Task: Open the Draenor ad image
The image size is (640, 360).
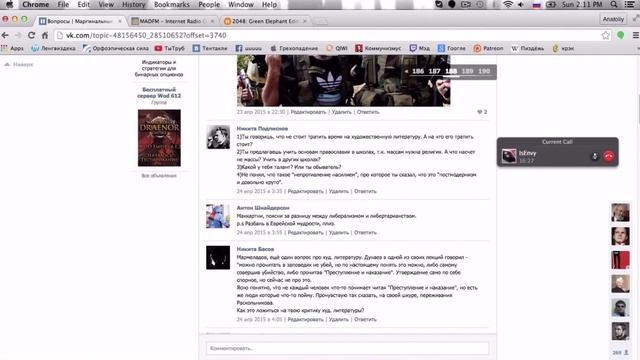Action: [x=159, y=138]
